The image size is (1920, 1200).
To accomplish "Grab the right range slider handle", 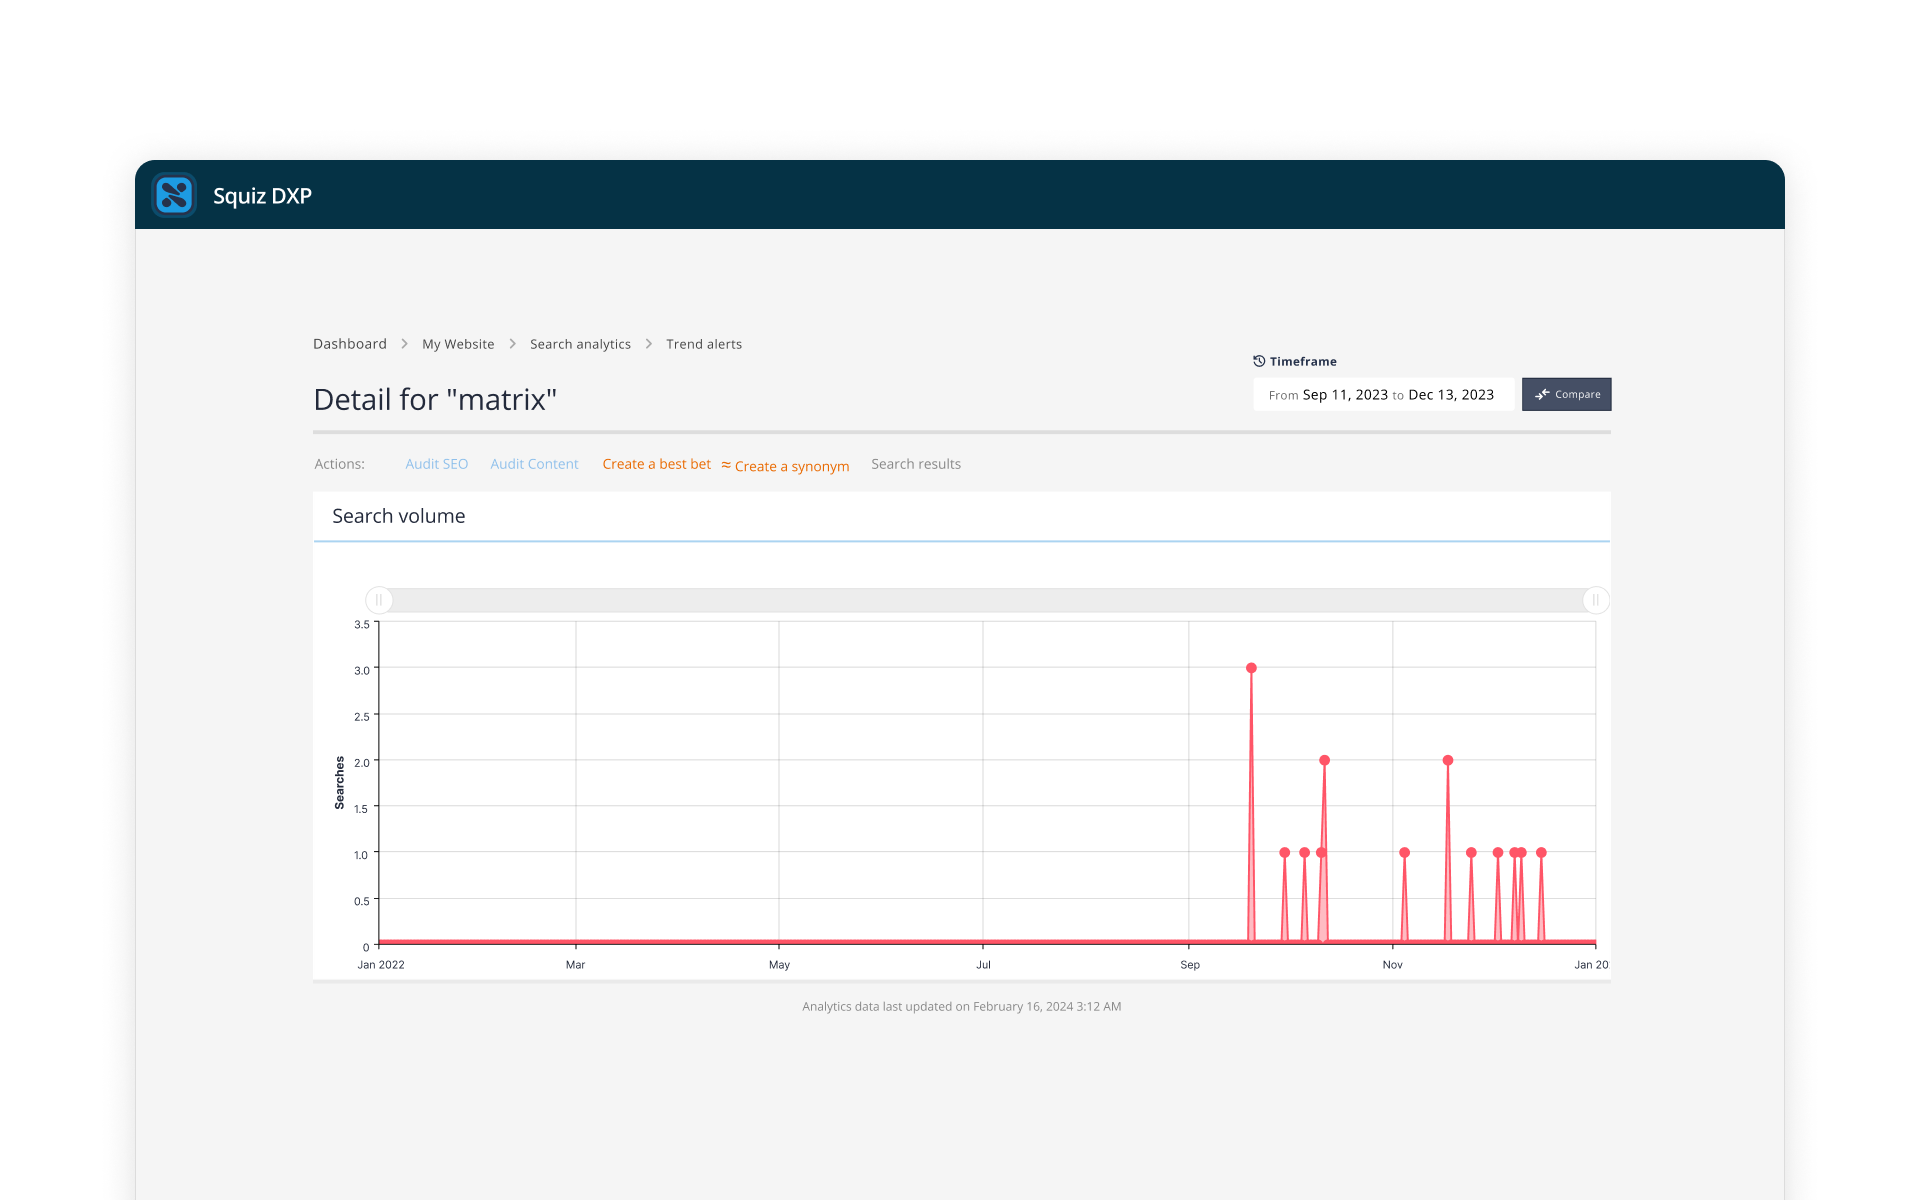I will click(1596, 600).
